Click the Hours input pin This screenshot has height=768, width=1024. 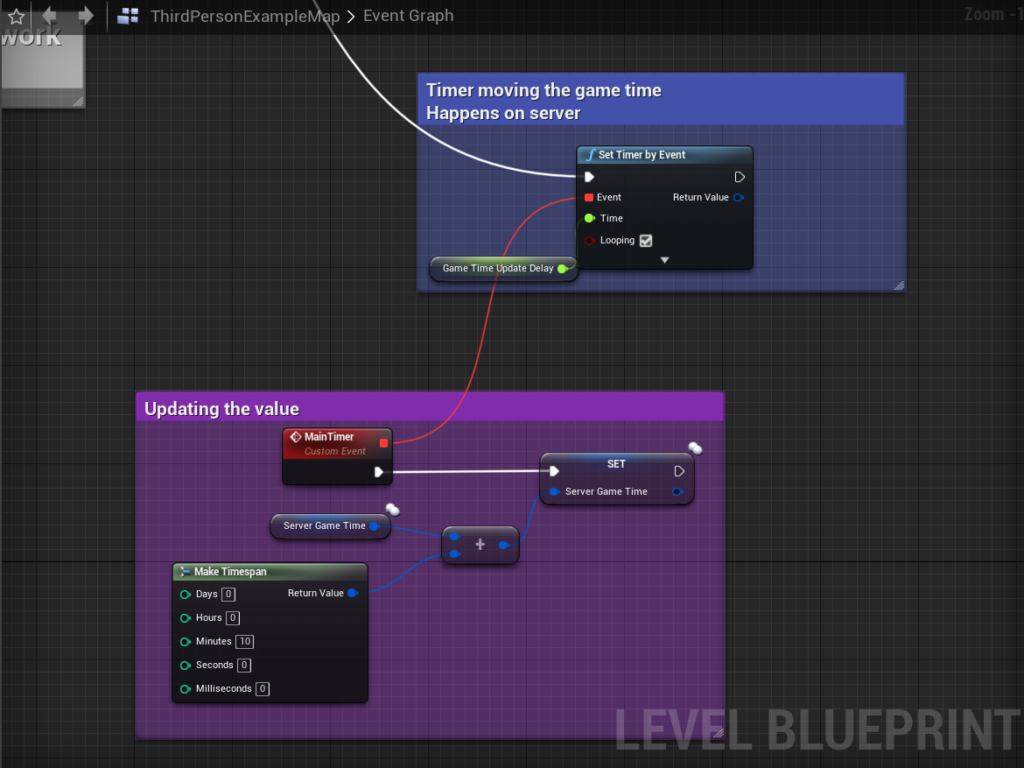(x=185, y=618)
